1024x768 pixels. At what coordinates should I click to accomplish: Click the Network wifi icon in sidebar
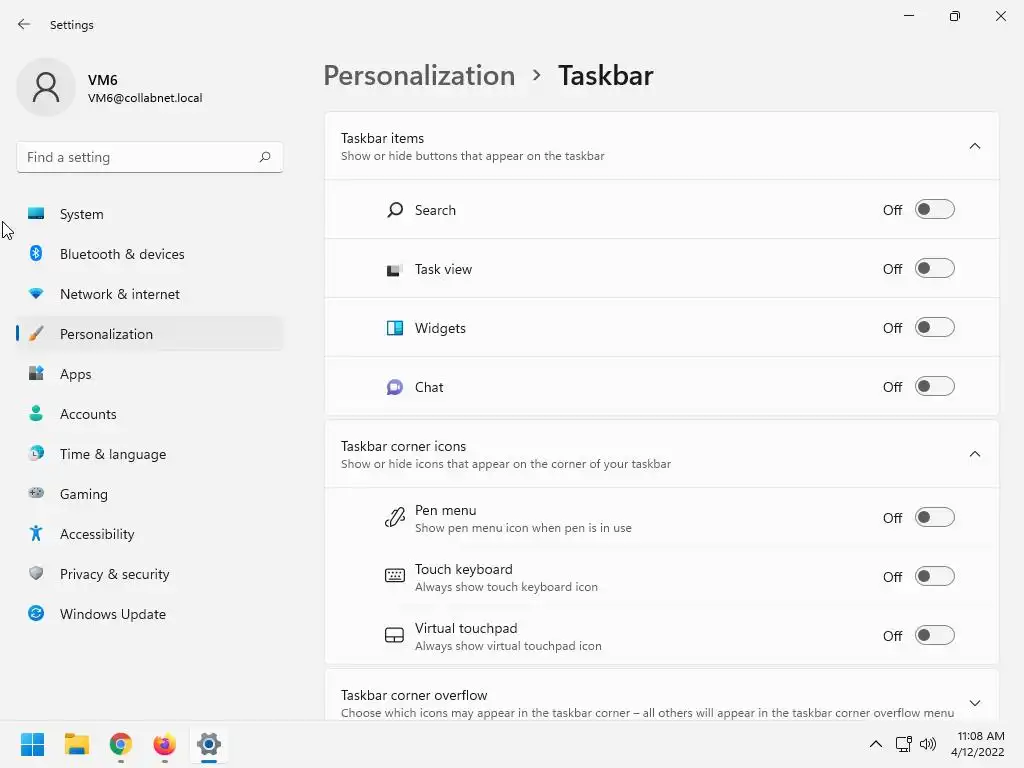pyautogui.click(x=36, y=294)
